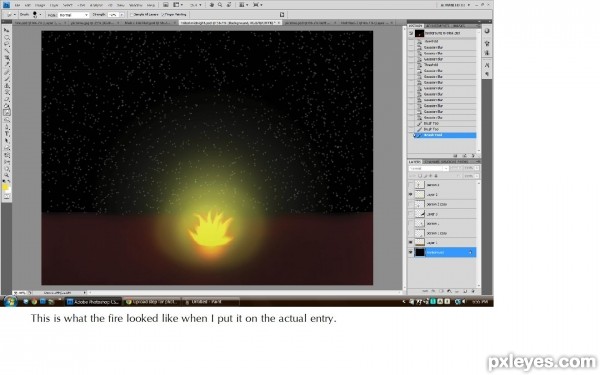The width and height of the screenshot is (600, 375).
Task: Delete layer using Layers panel trash icon
Action: tap(473, 292)
